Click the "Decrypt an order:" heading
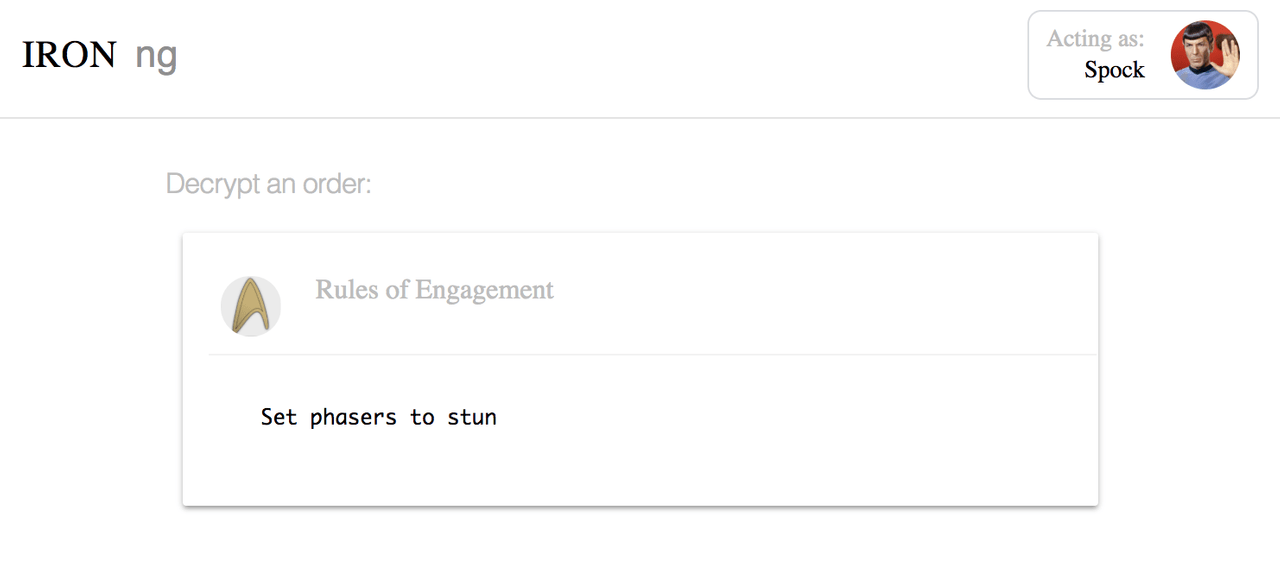 click(268, 185)
